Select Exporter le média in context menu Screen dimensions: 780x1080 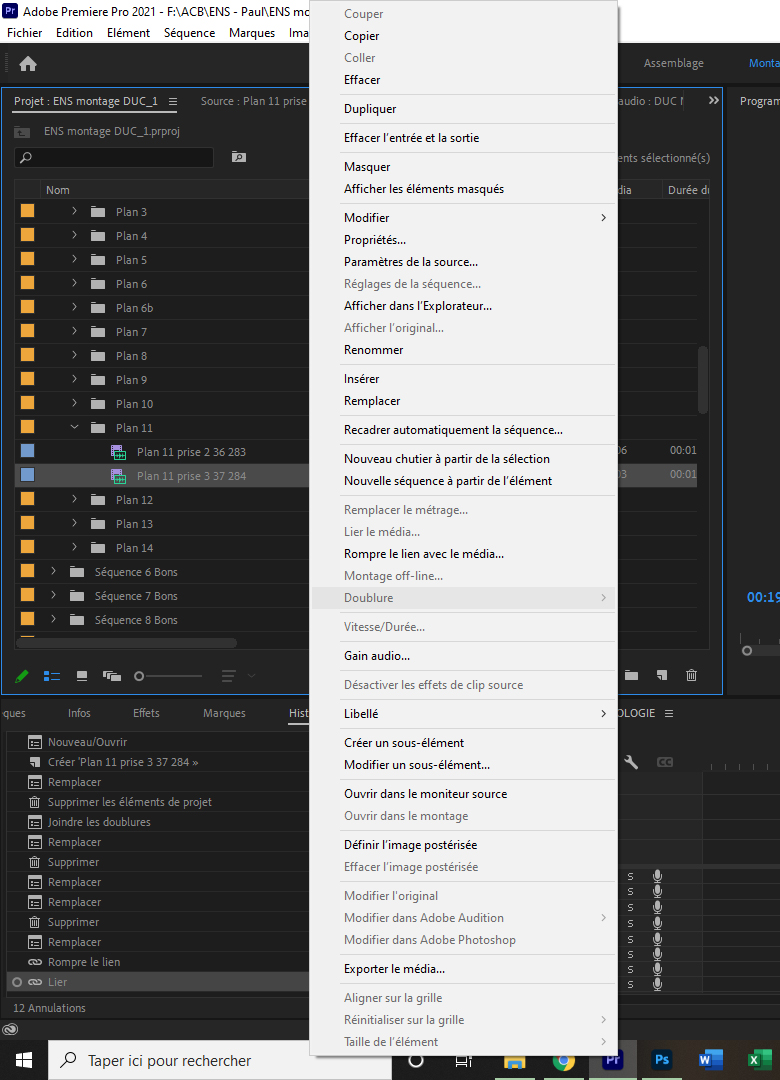click(394, 969)
